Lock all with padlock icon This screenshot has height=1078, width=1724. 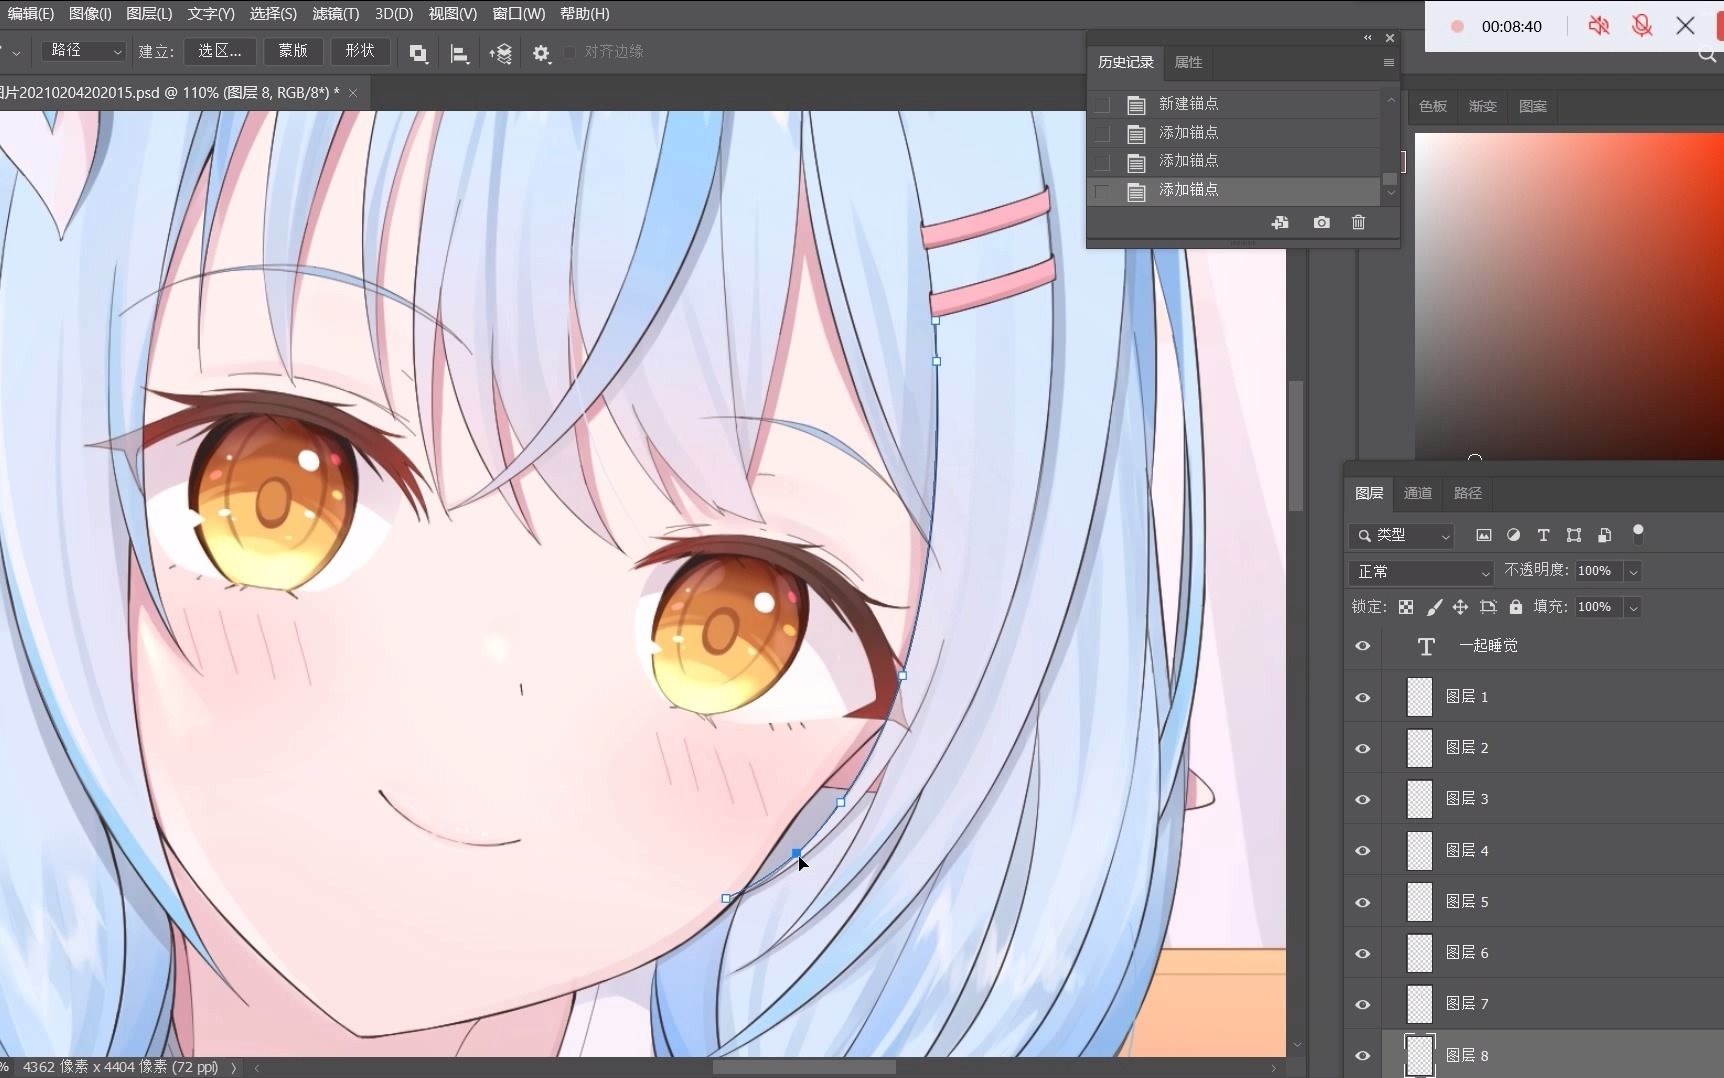click(1515, 607)
